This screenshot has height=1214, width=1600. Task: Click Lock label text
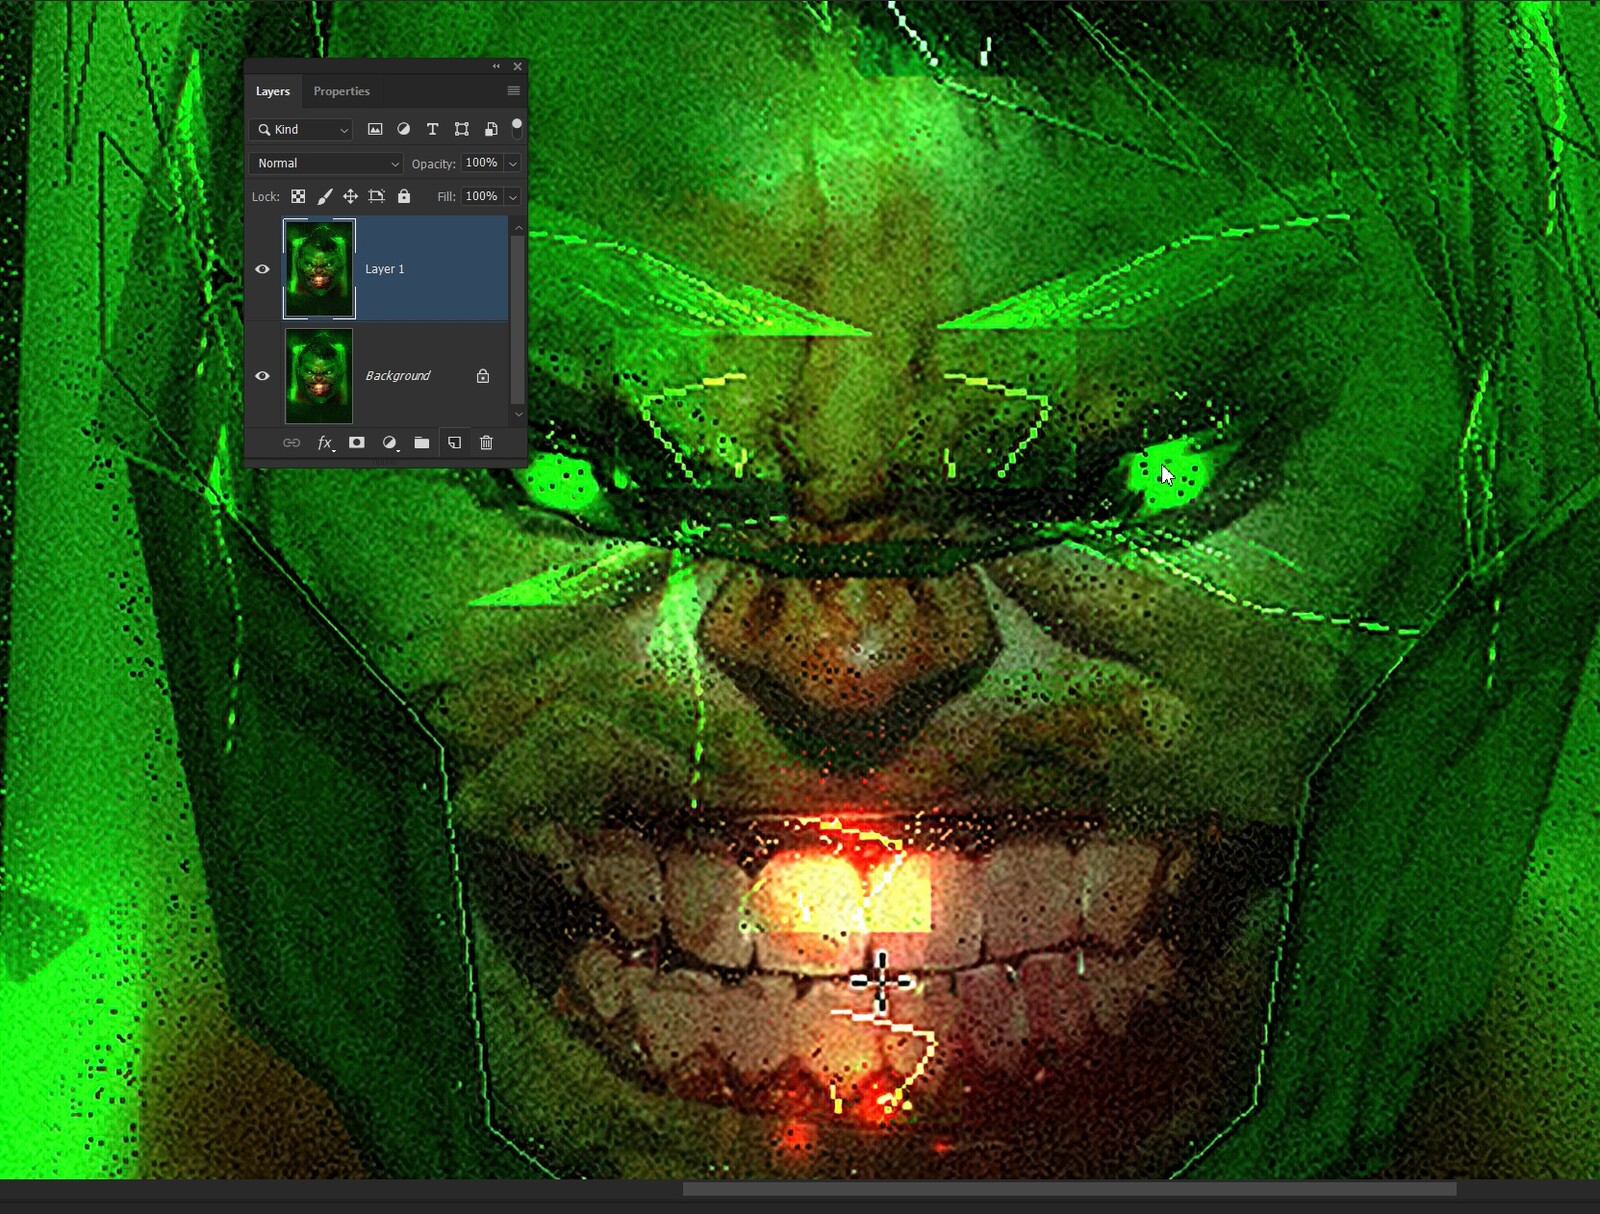coord(265,197)
